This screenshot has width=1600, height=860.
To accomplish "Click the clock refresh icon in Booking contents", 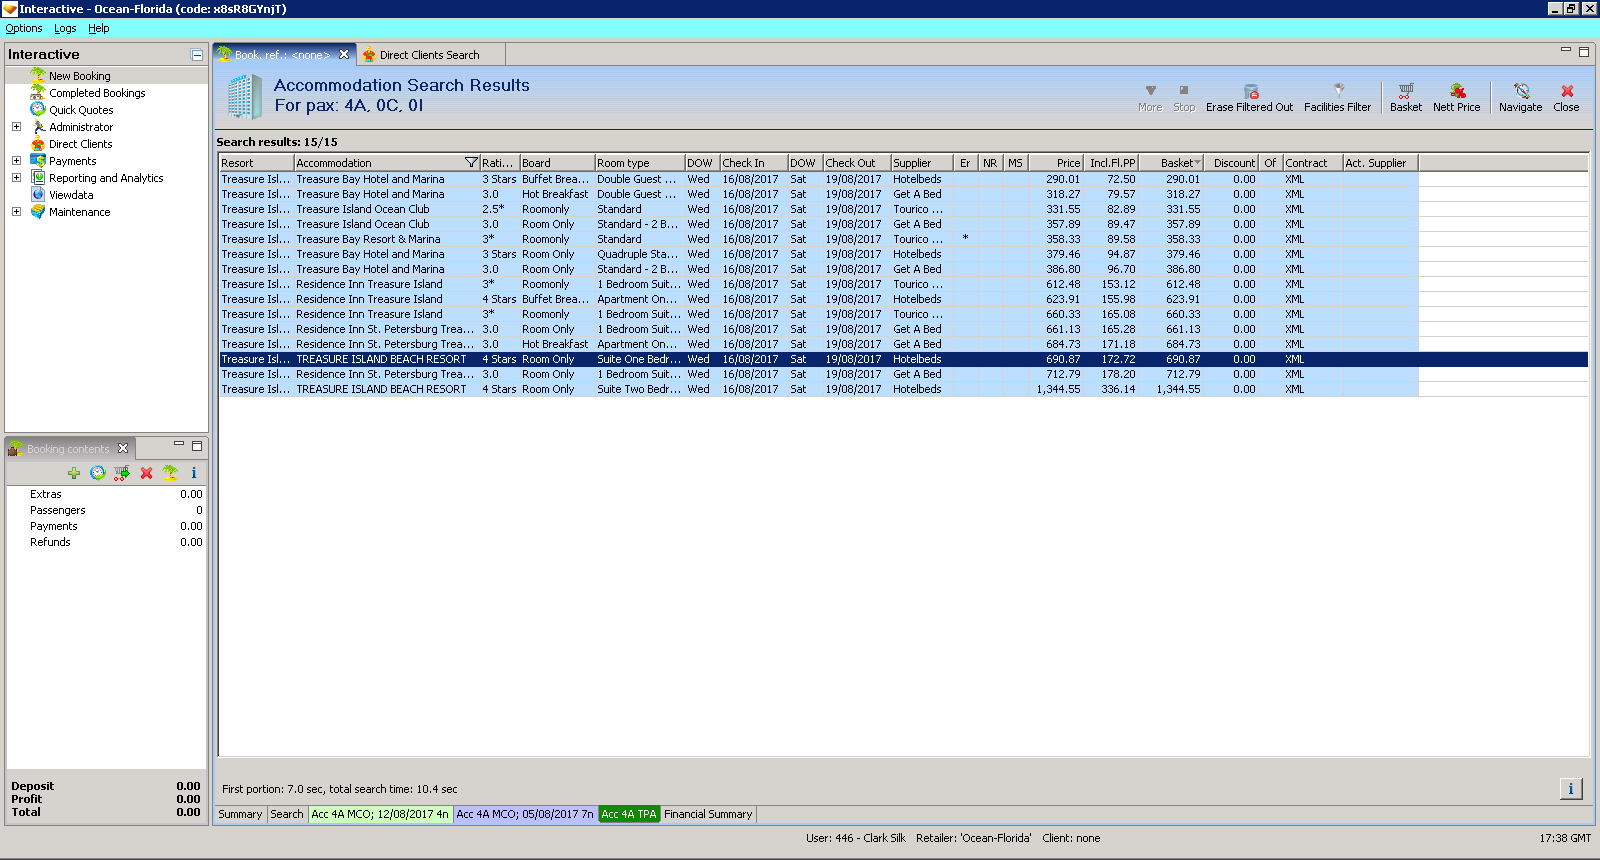I will (x=98, y=473).
